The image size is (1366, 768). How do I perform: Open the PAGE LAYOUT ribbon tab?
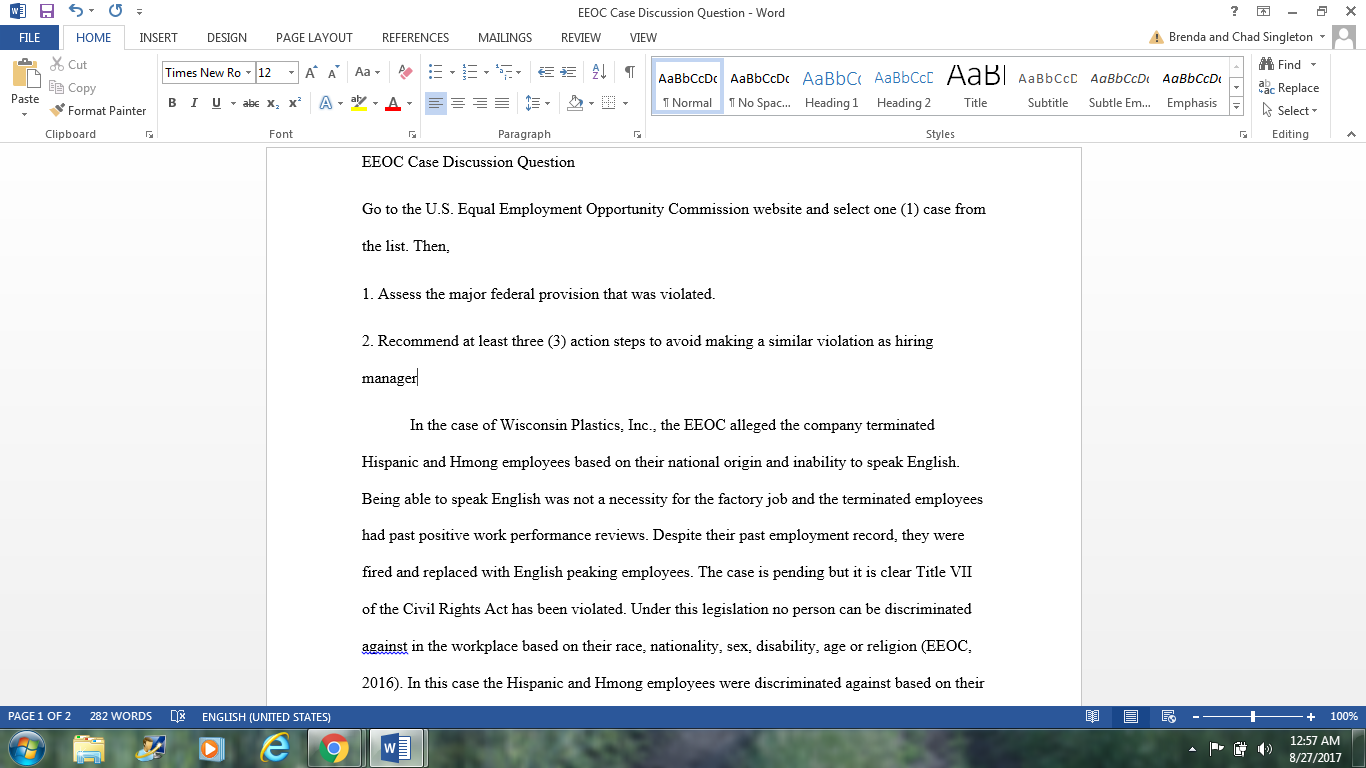point(314,38)
